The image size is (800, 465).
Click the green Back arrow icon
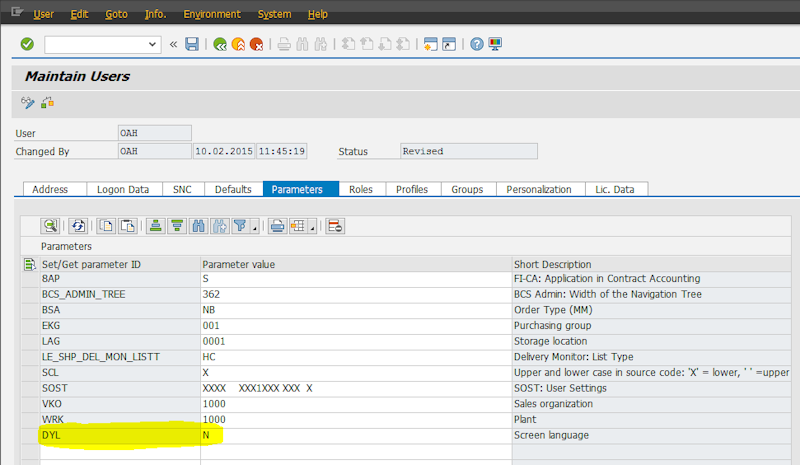tap(220, 44)
